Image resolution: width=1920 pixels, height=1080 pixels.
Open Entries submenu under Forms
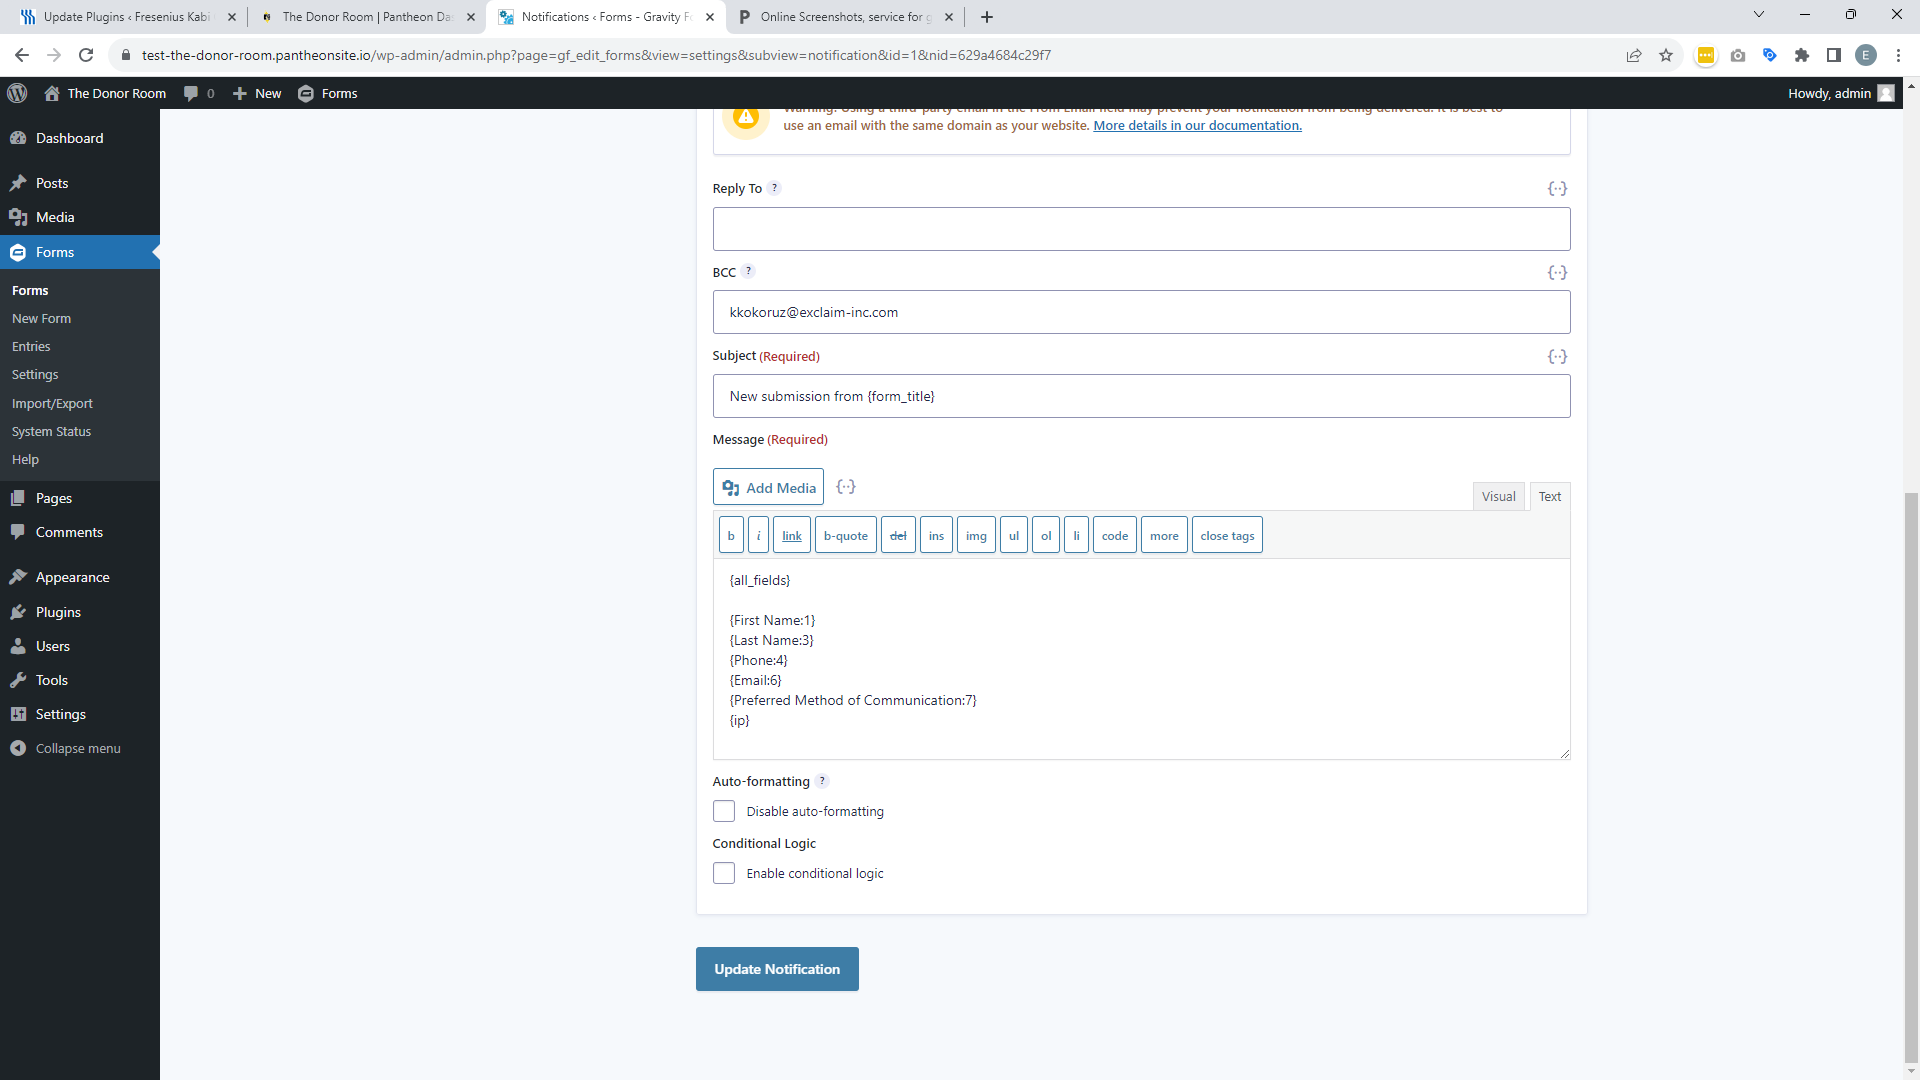coord(31,346)
